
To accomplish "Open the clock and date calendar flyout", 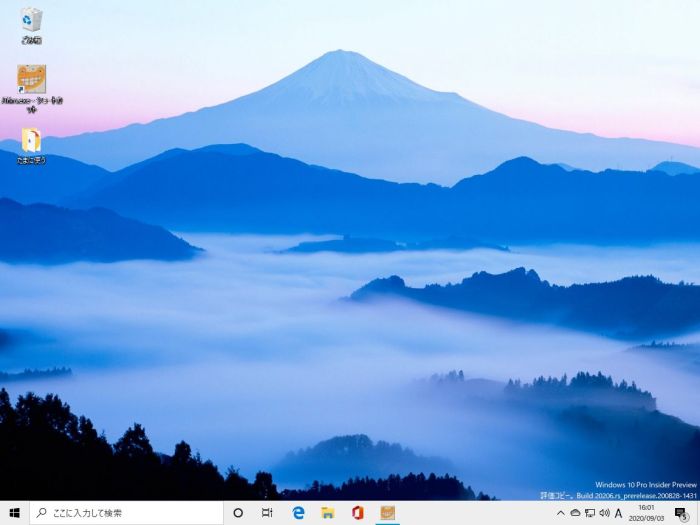I will (649, 513).
